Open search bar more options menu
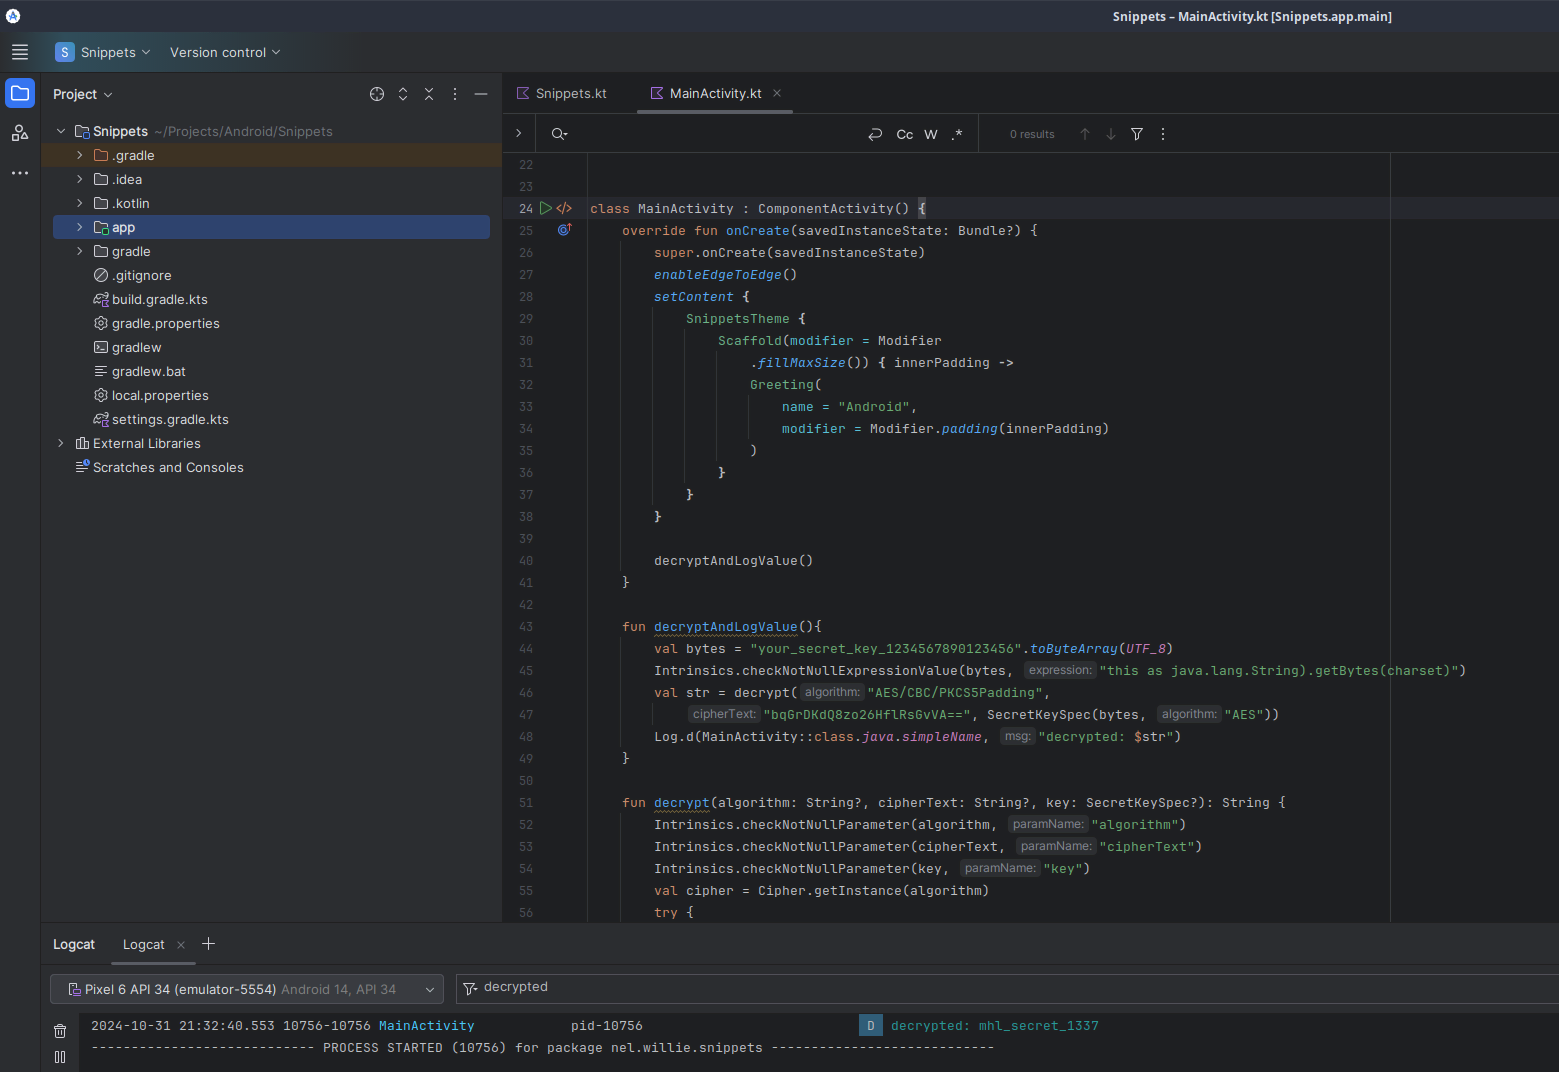The image size is (1559, 1072). [x=1163, y=134]
